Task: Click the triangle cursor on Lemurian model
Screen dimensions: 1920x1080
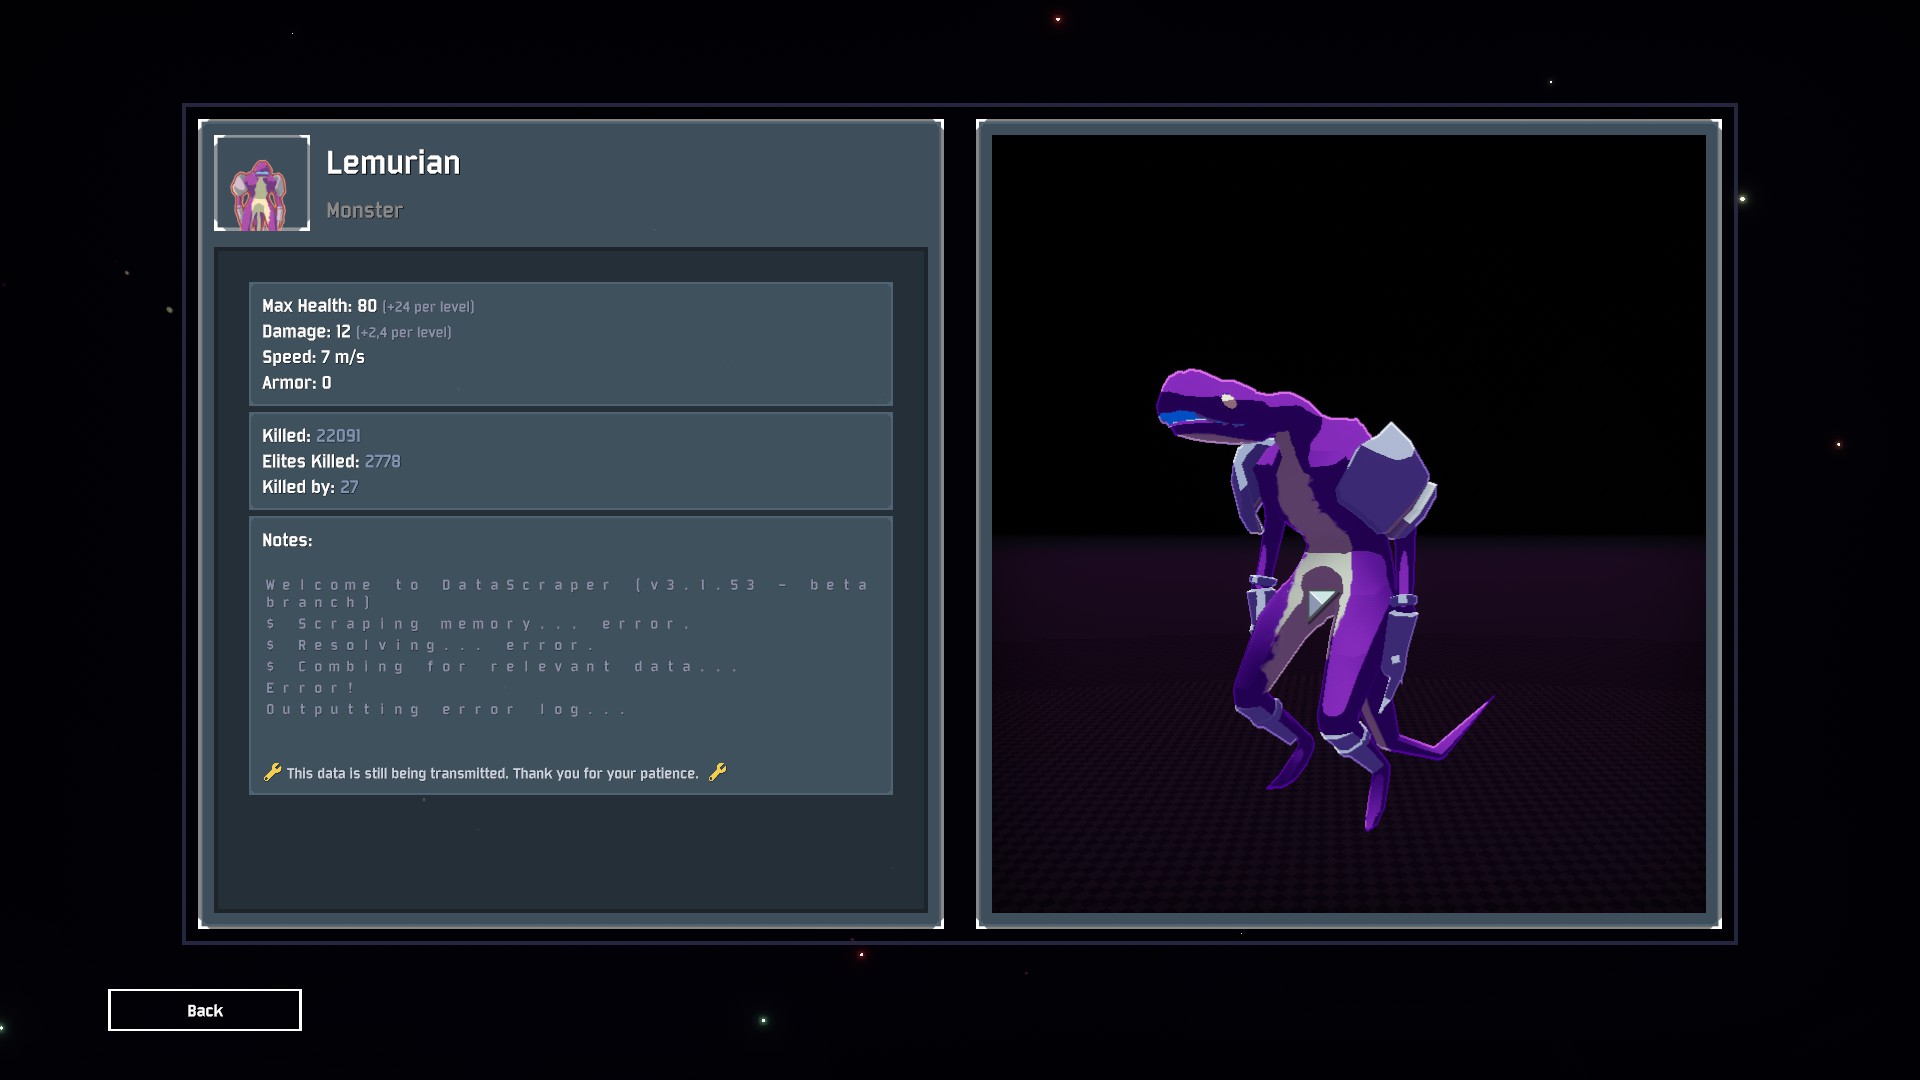Action: pyautogui.click(x=1320, y=602)
